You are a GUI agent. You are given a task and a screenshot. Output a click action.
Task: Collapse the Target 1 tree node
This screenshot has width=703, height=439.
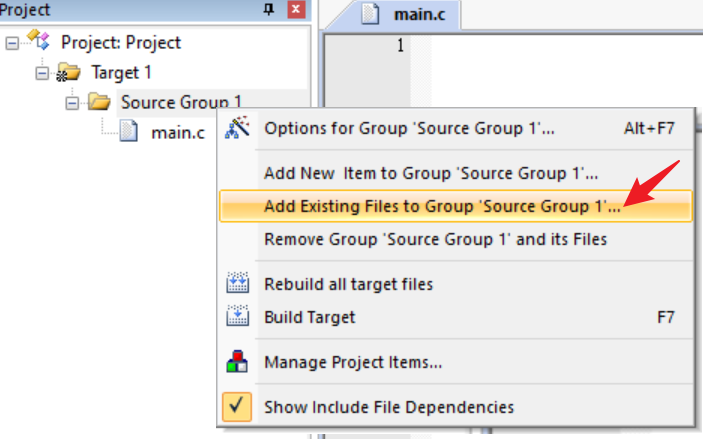pyautogui.click(x=42, y=73)
